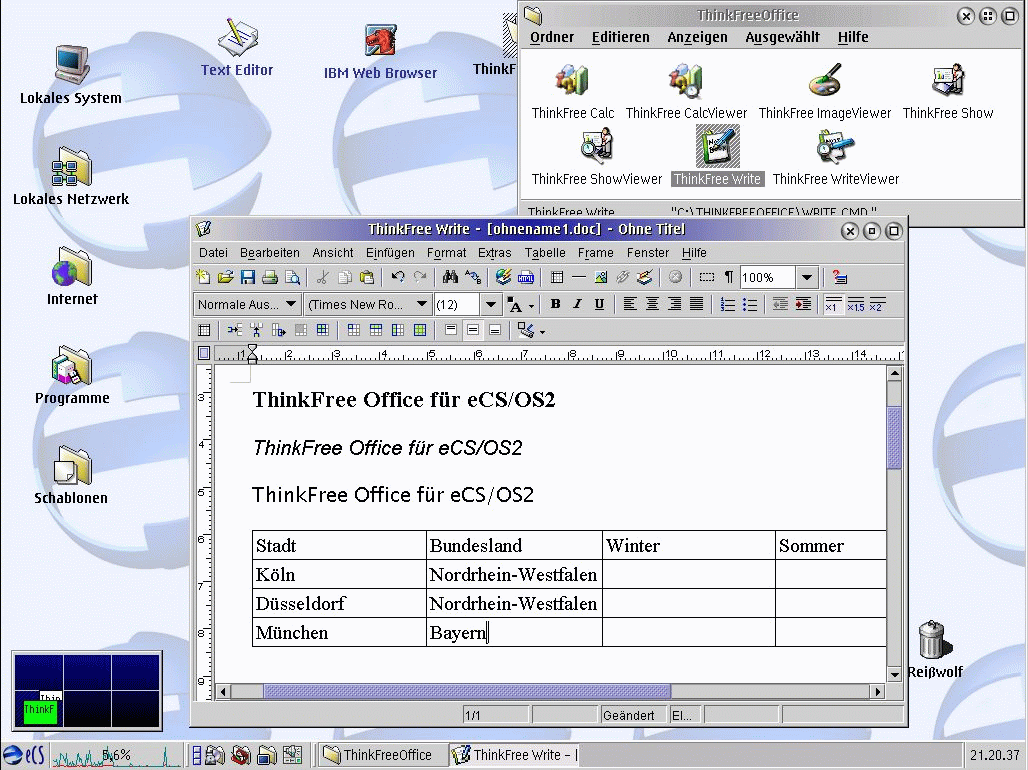The width and height of the screenshot is (1028, 770).
Task: Toggle underline formatting
Action: (x=599, y=304)
